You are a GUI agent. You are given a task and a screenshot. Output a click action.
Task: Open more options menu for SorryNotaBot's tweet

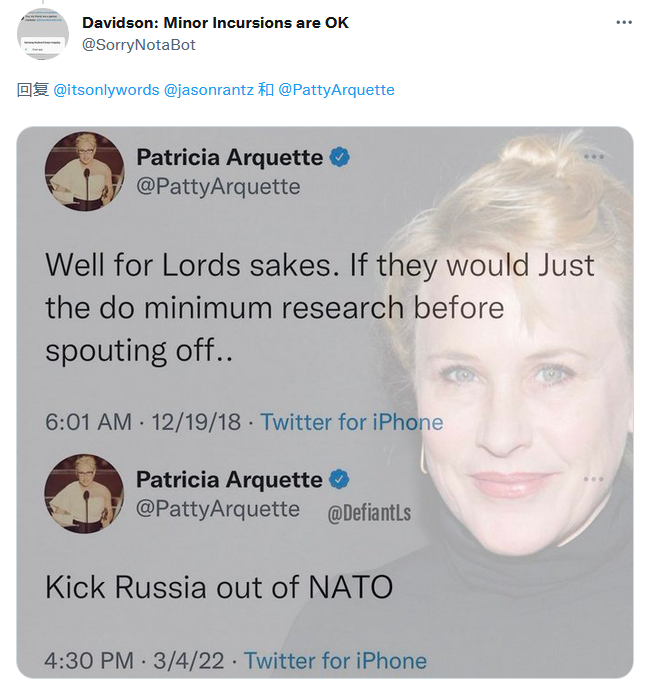click(x=624, y=22)
